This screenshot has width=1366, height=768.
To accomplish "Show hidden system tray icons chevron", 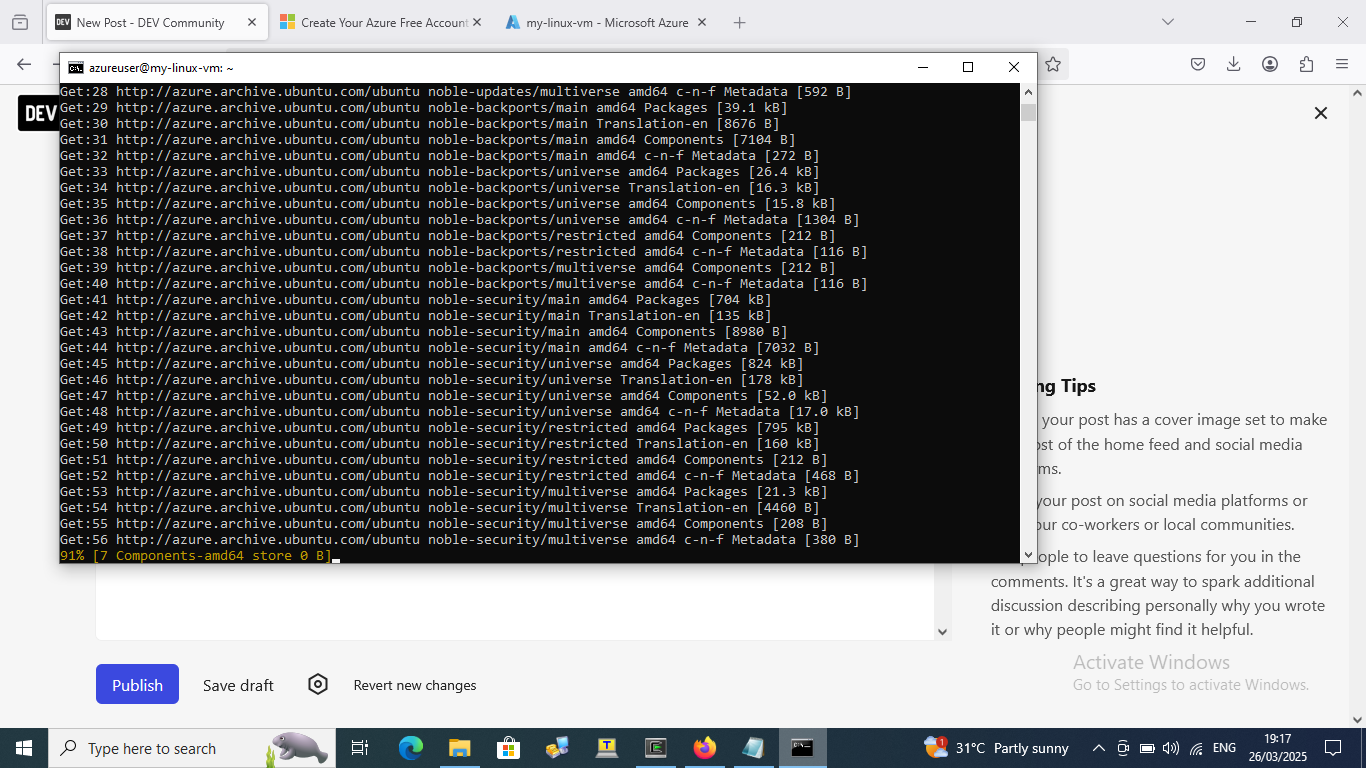I will point(1098,748).
